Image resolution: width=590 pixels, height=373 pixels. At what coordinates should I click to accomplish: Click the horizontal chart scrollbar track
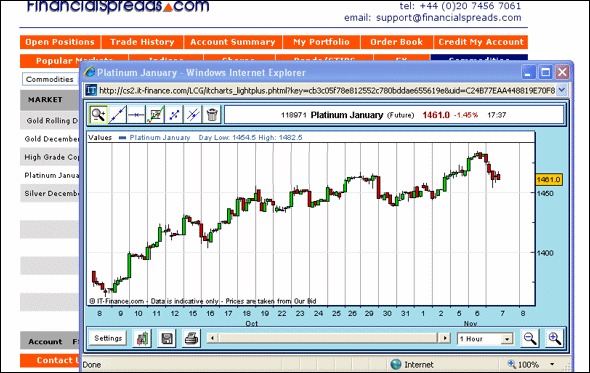pyautogui.click(x=328, y=338)
